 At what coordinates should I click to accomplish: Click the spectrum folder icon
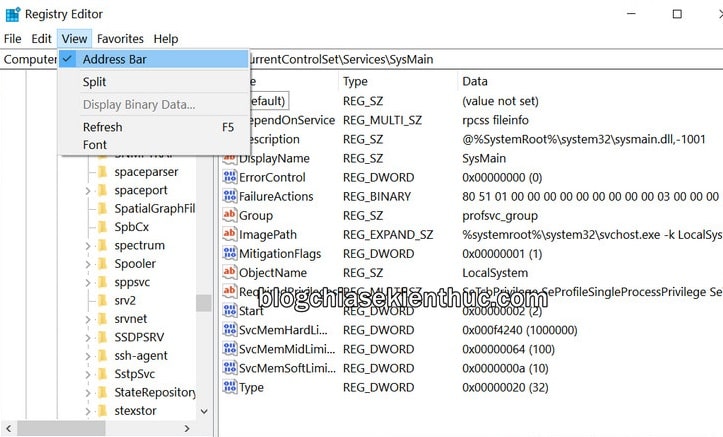(x=103, y=245)
